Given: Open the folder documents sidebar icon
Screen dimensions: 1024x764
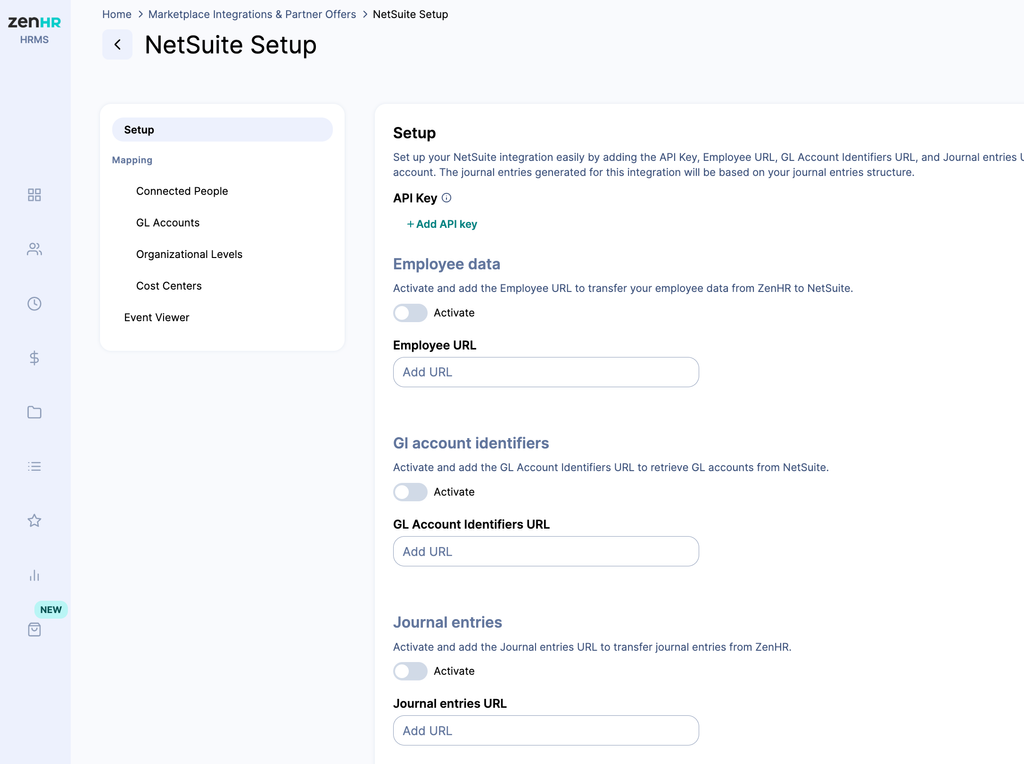Looking at the screenshot, I should pos(35,412).
